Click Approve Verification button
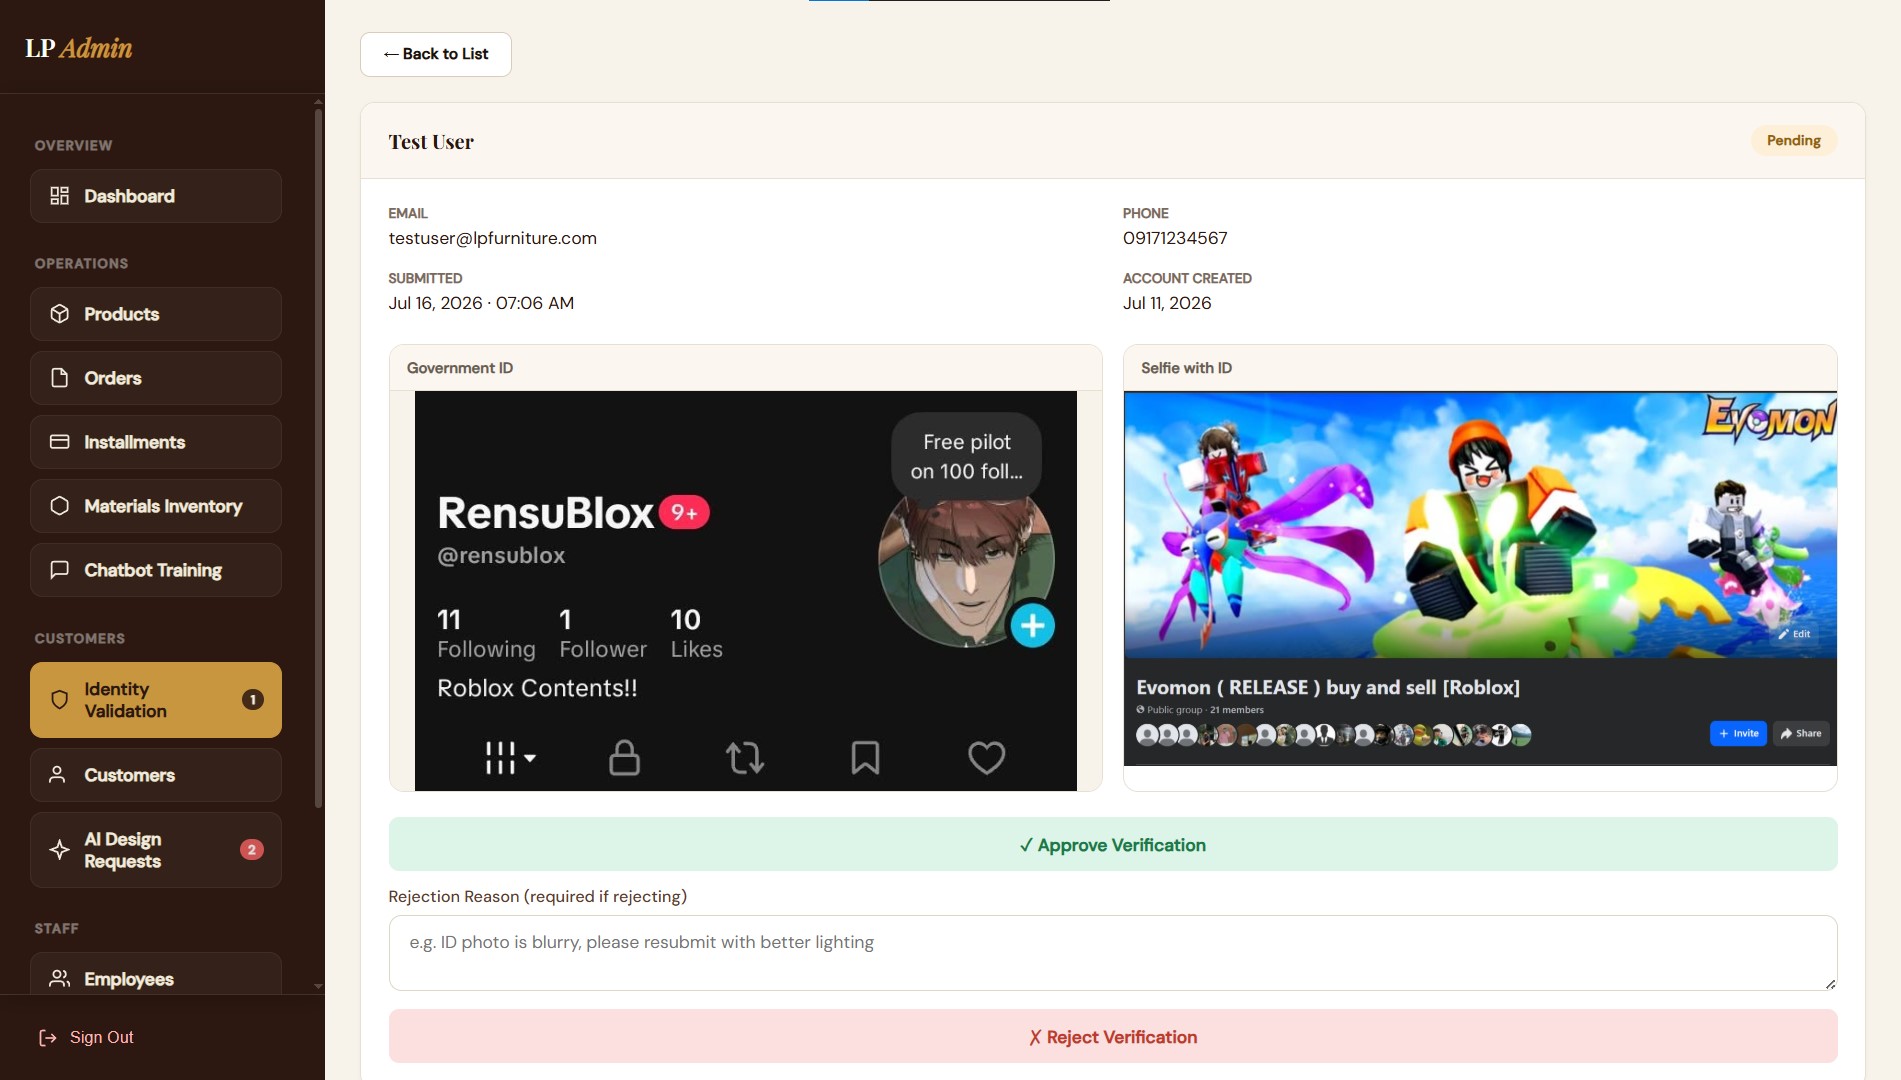 (x=1113, y=845)
